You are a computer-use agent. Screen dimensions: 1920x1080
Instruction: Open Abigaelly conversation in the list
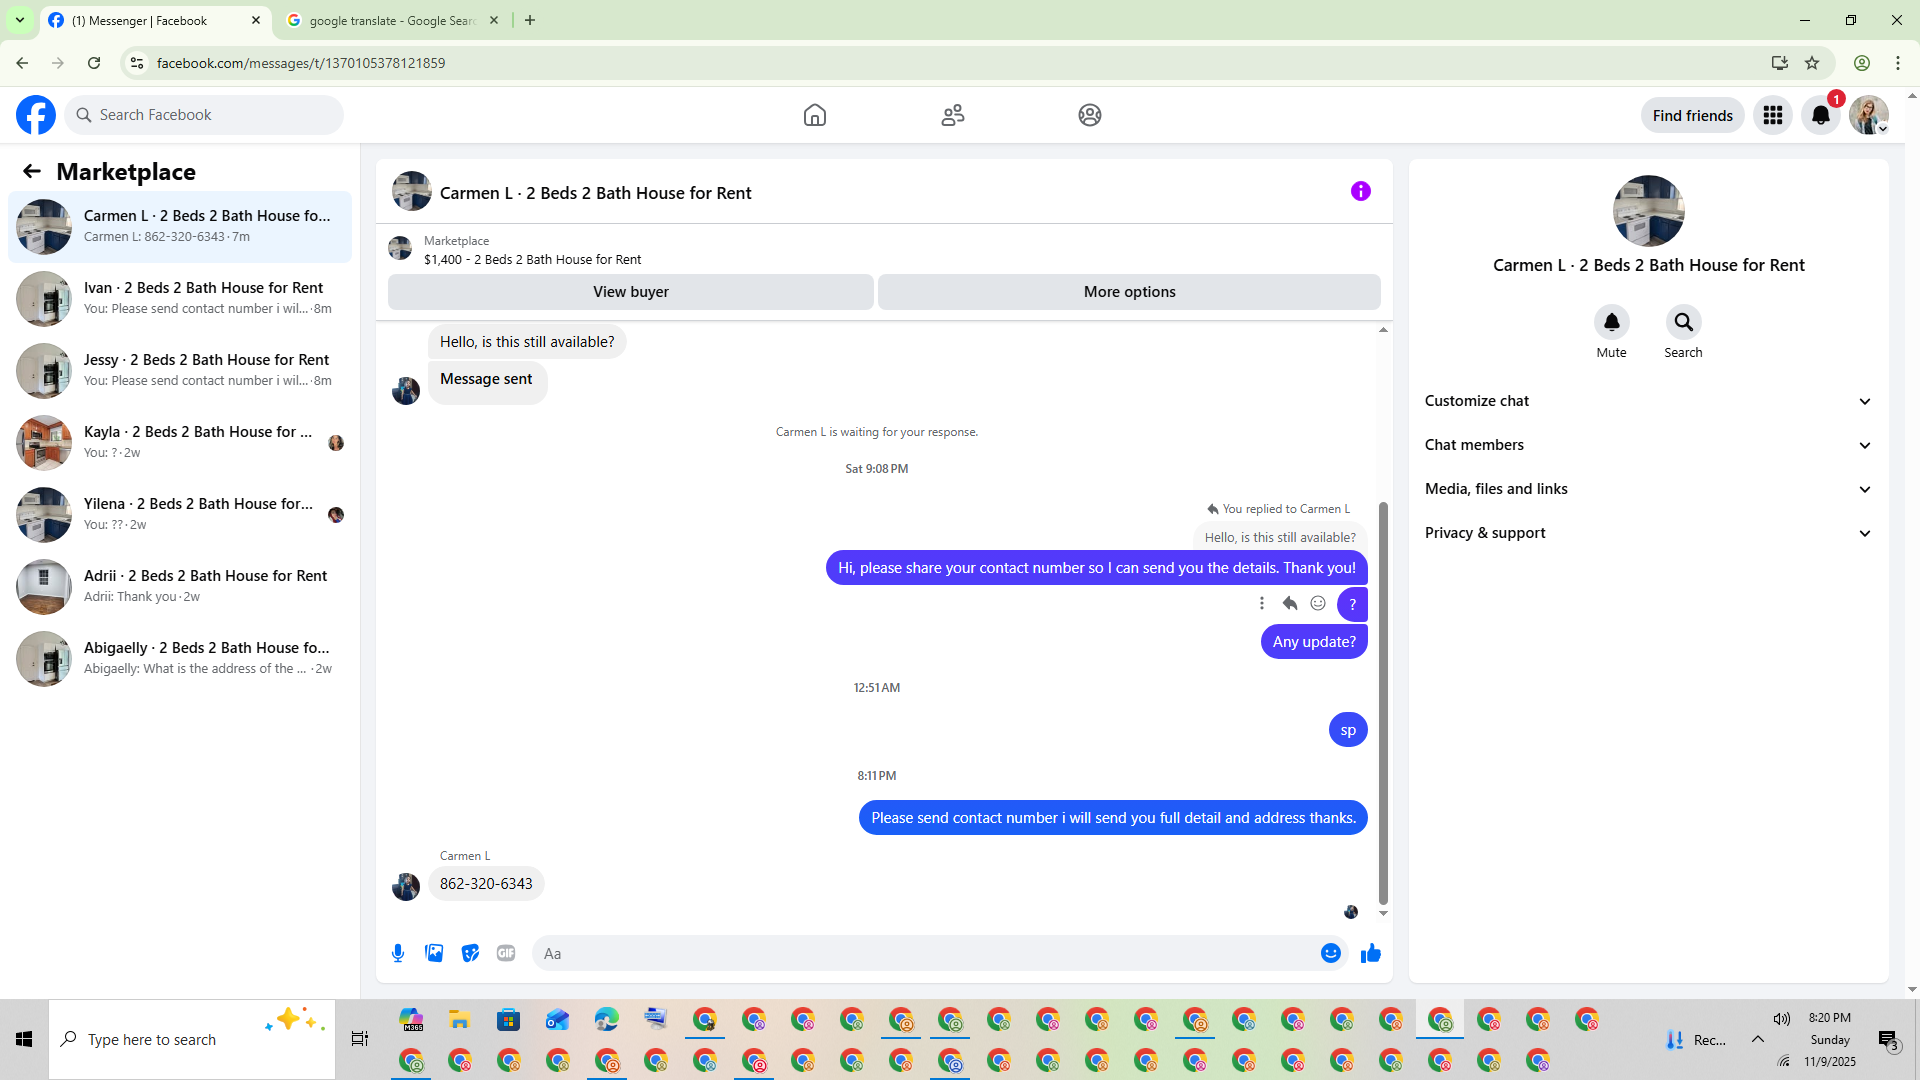tap(180, 659)
